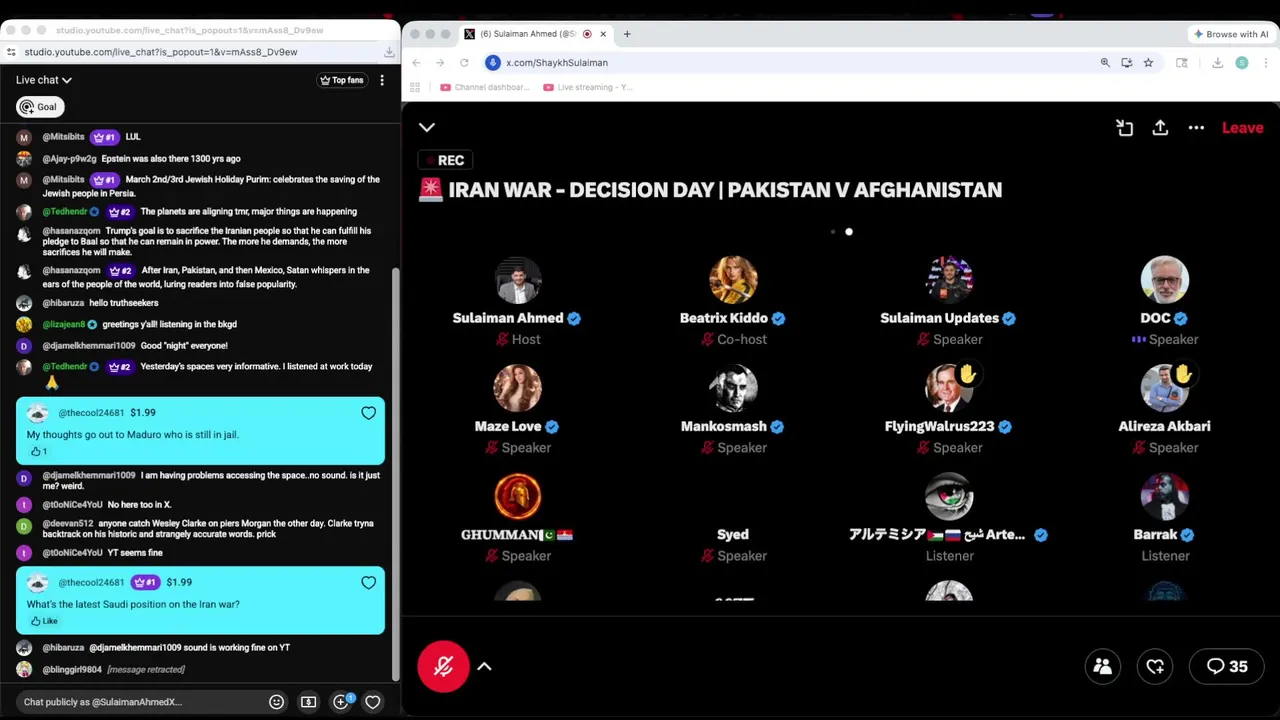Open Sulaiman Updates speaker avatar
Screen dimensions: 1280x720
[949, 280]
